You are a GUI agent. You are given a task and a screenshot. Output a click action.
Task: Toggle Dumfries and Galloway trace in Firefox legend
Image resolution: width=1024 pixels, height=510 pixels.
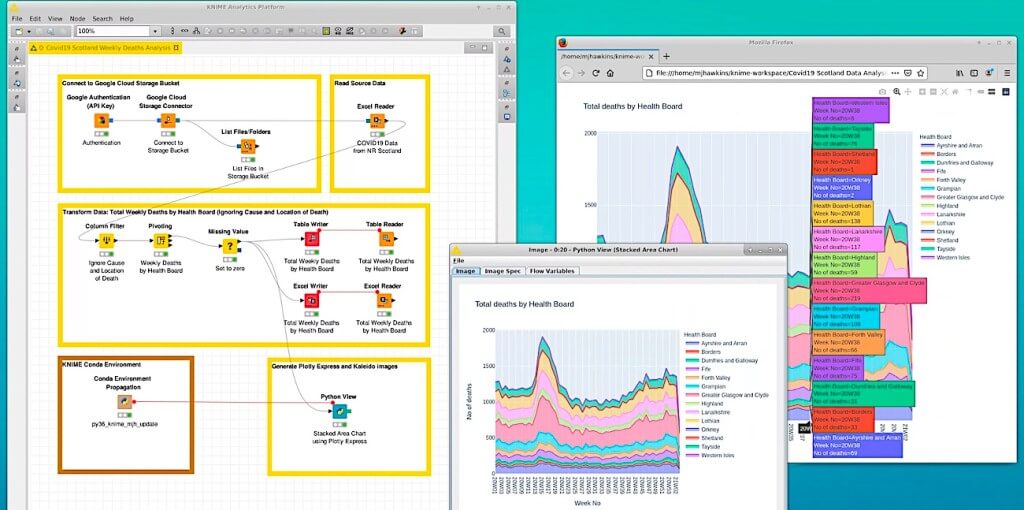957,163
